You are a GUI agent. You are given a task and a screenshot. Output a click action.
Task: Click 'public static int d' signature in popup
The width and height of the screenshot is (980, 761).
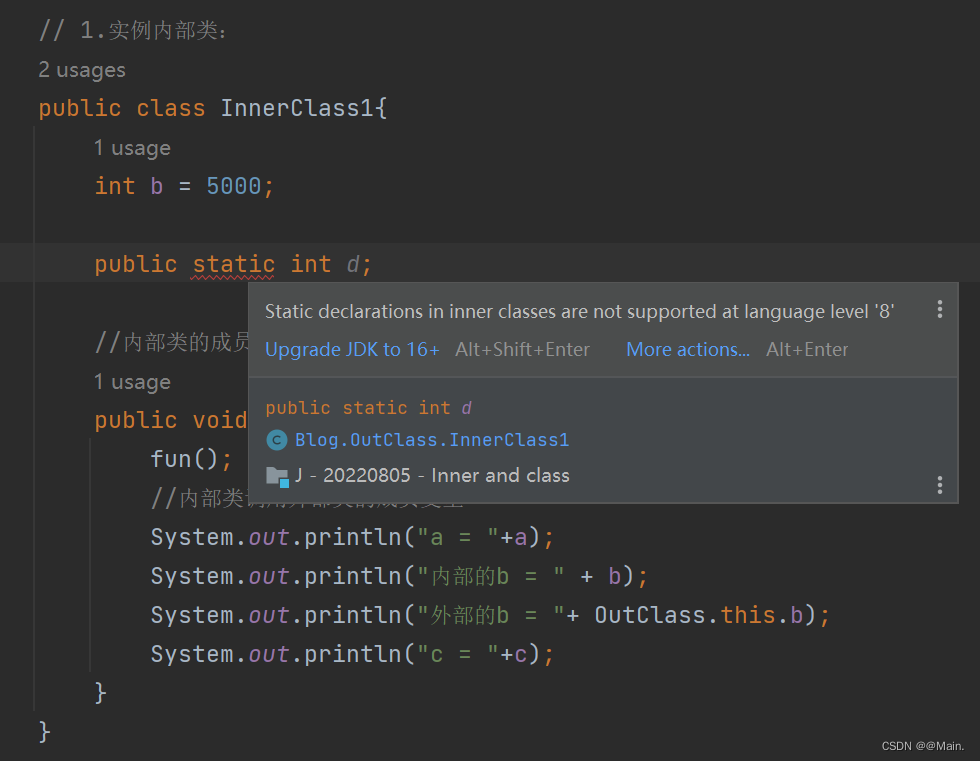click(368, 408)
